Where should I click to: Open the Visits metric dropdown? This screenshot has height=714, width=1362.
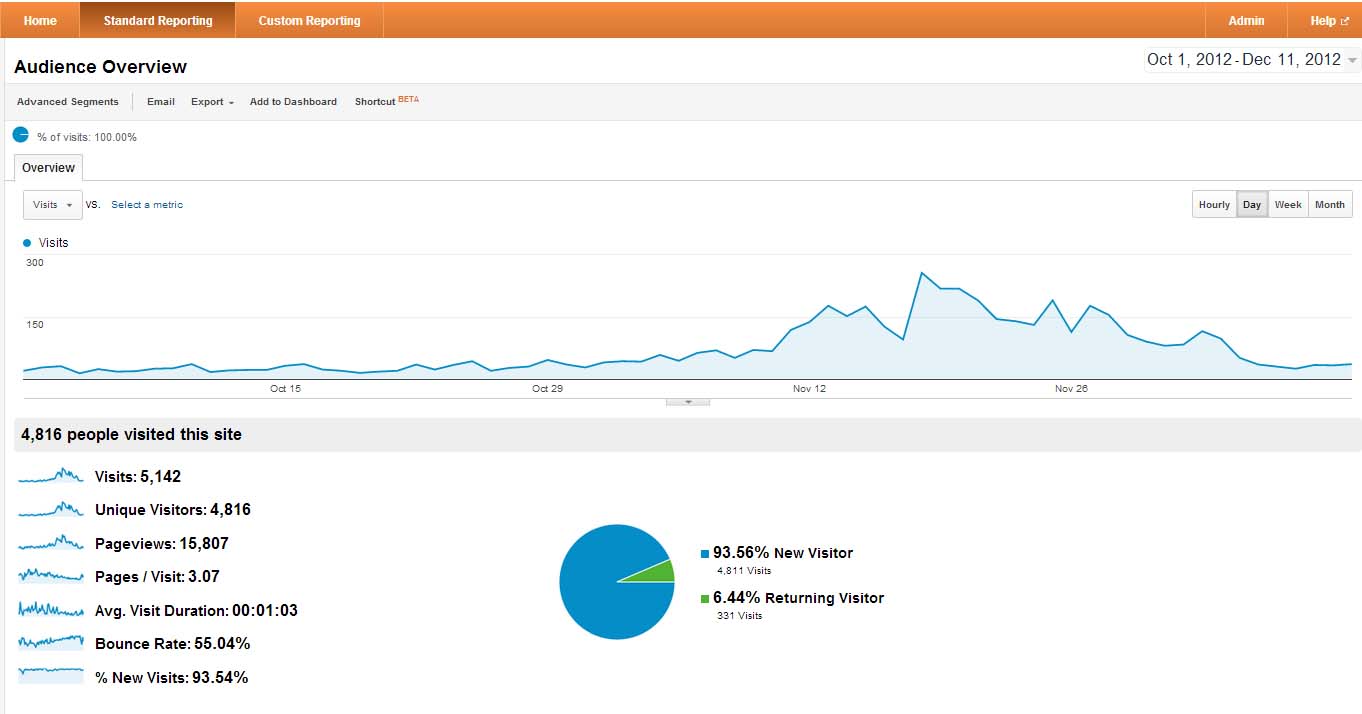pos(53,205)
